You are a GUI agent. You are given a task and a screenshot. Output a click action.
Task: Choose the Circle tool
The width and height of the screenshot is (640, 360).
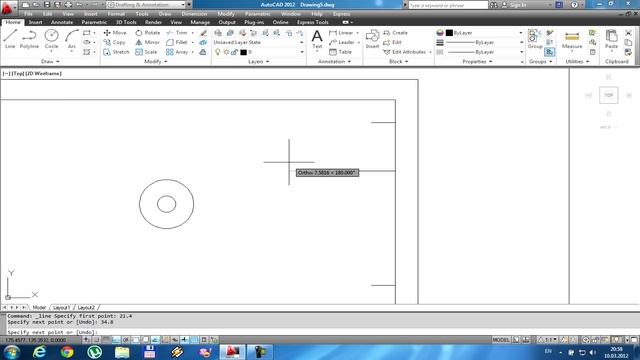51,39
